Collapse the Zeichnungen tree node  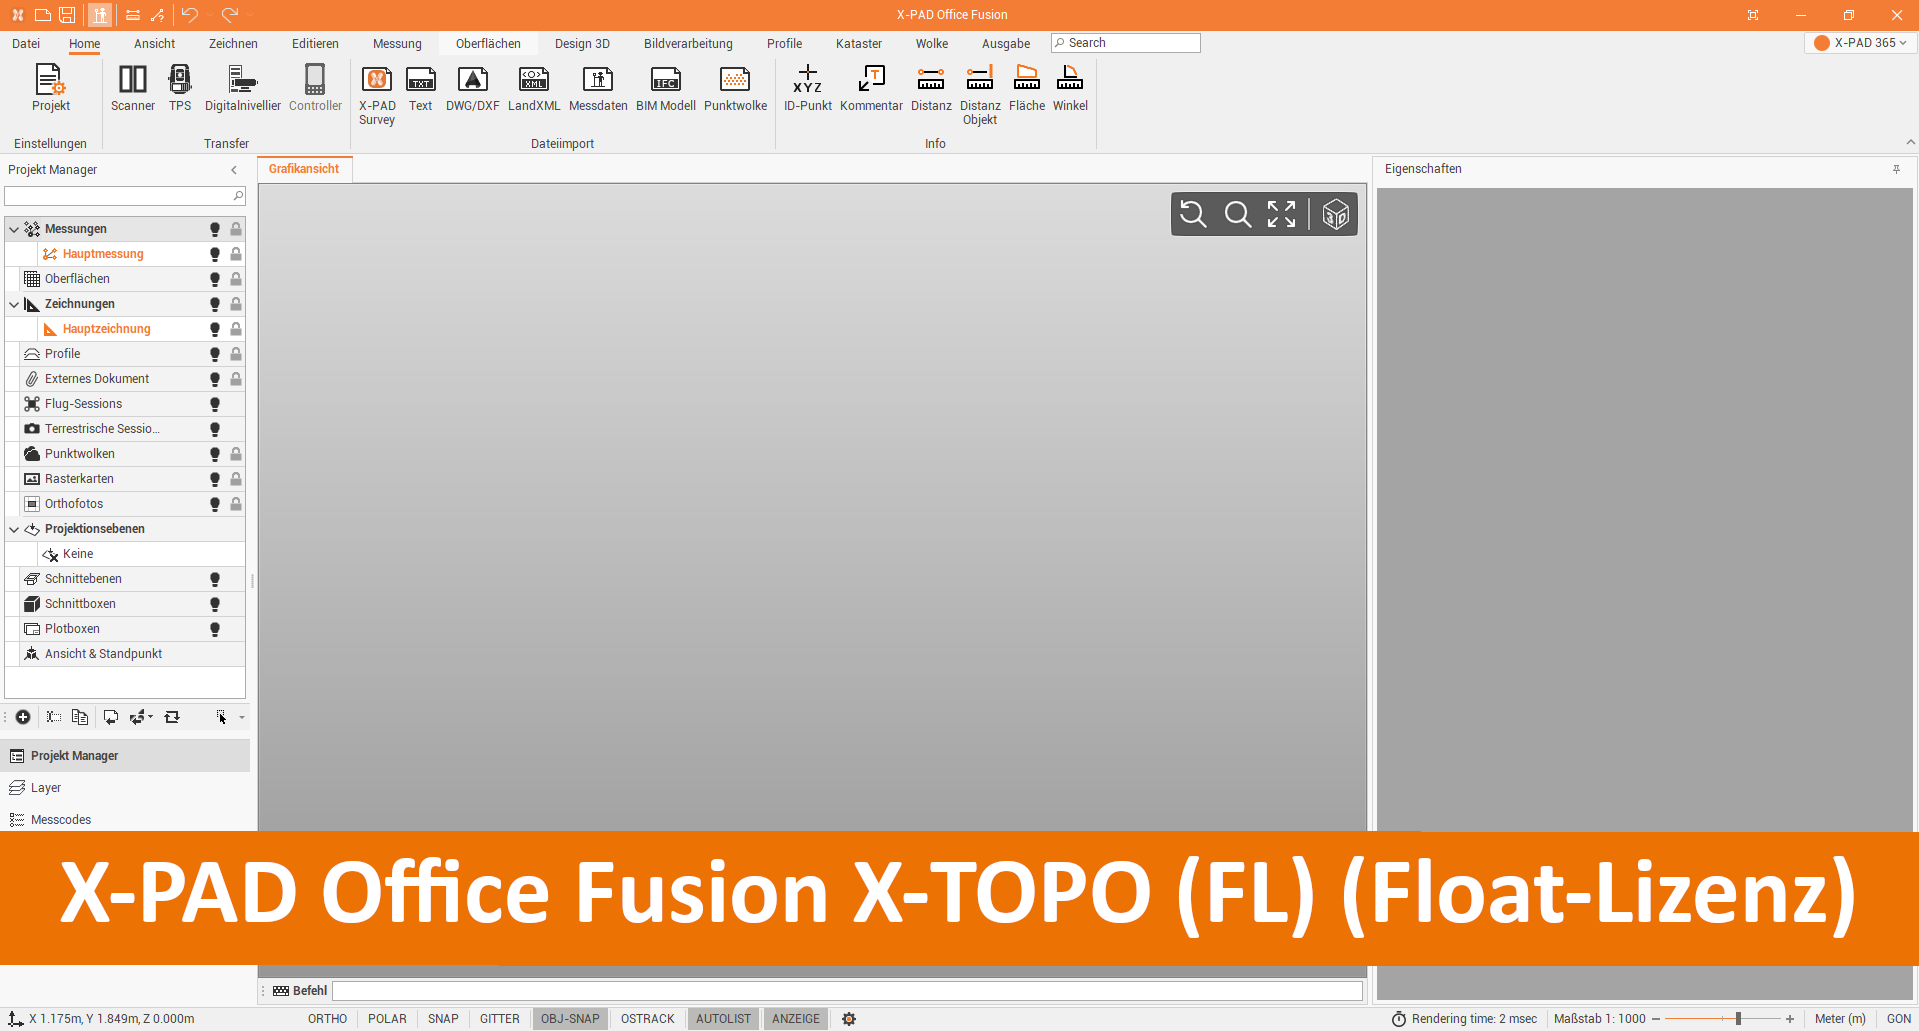pos(14,304)
